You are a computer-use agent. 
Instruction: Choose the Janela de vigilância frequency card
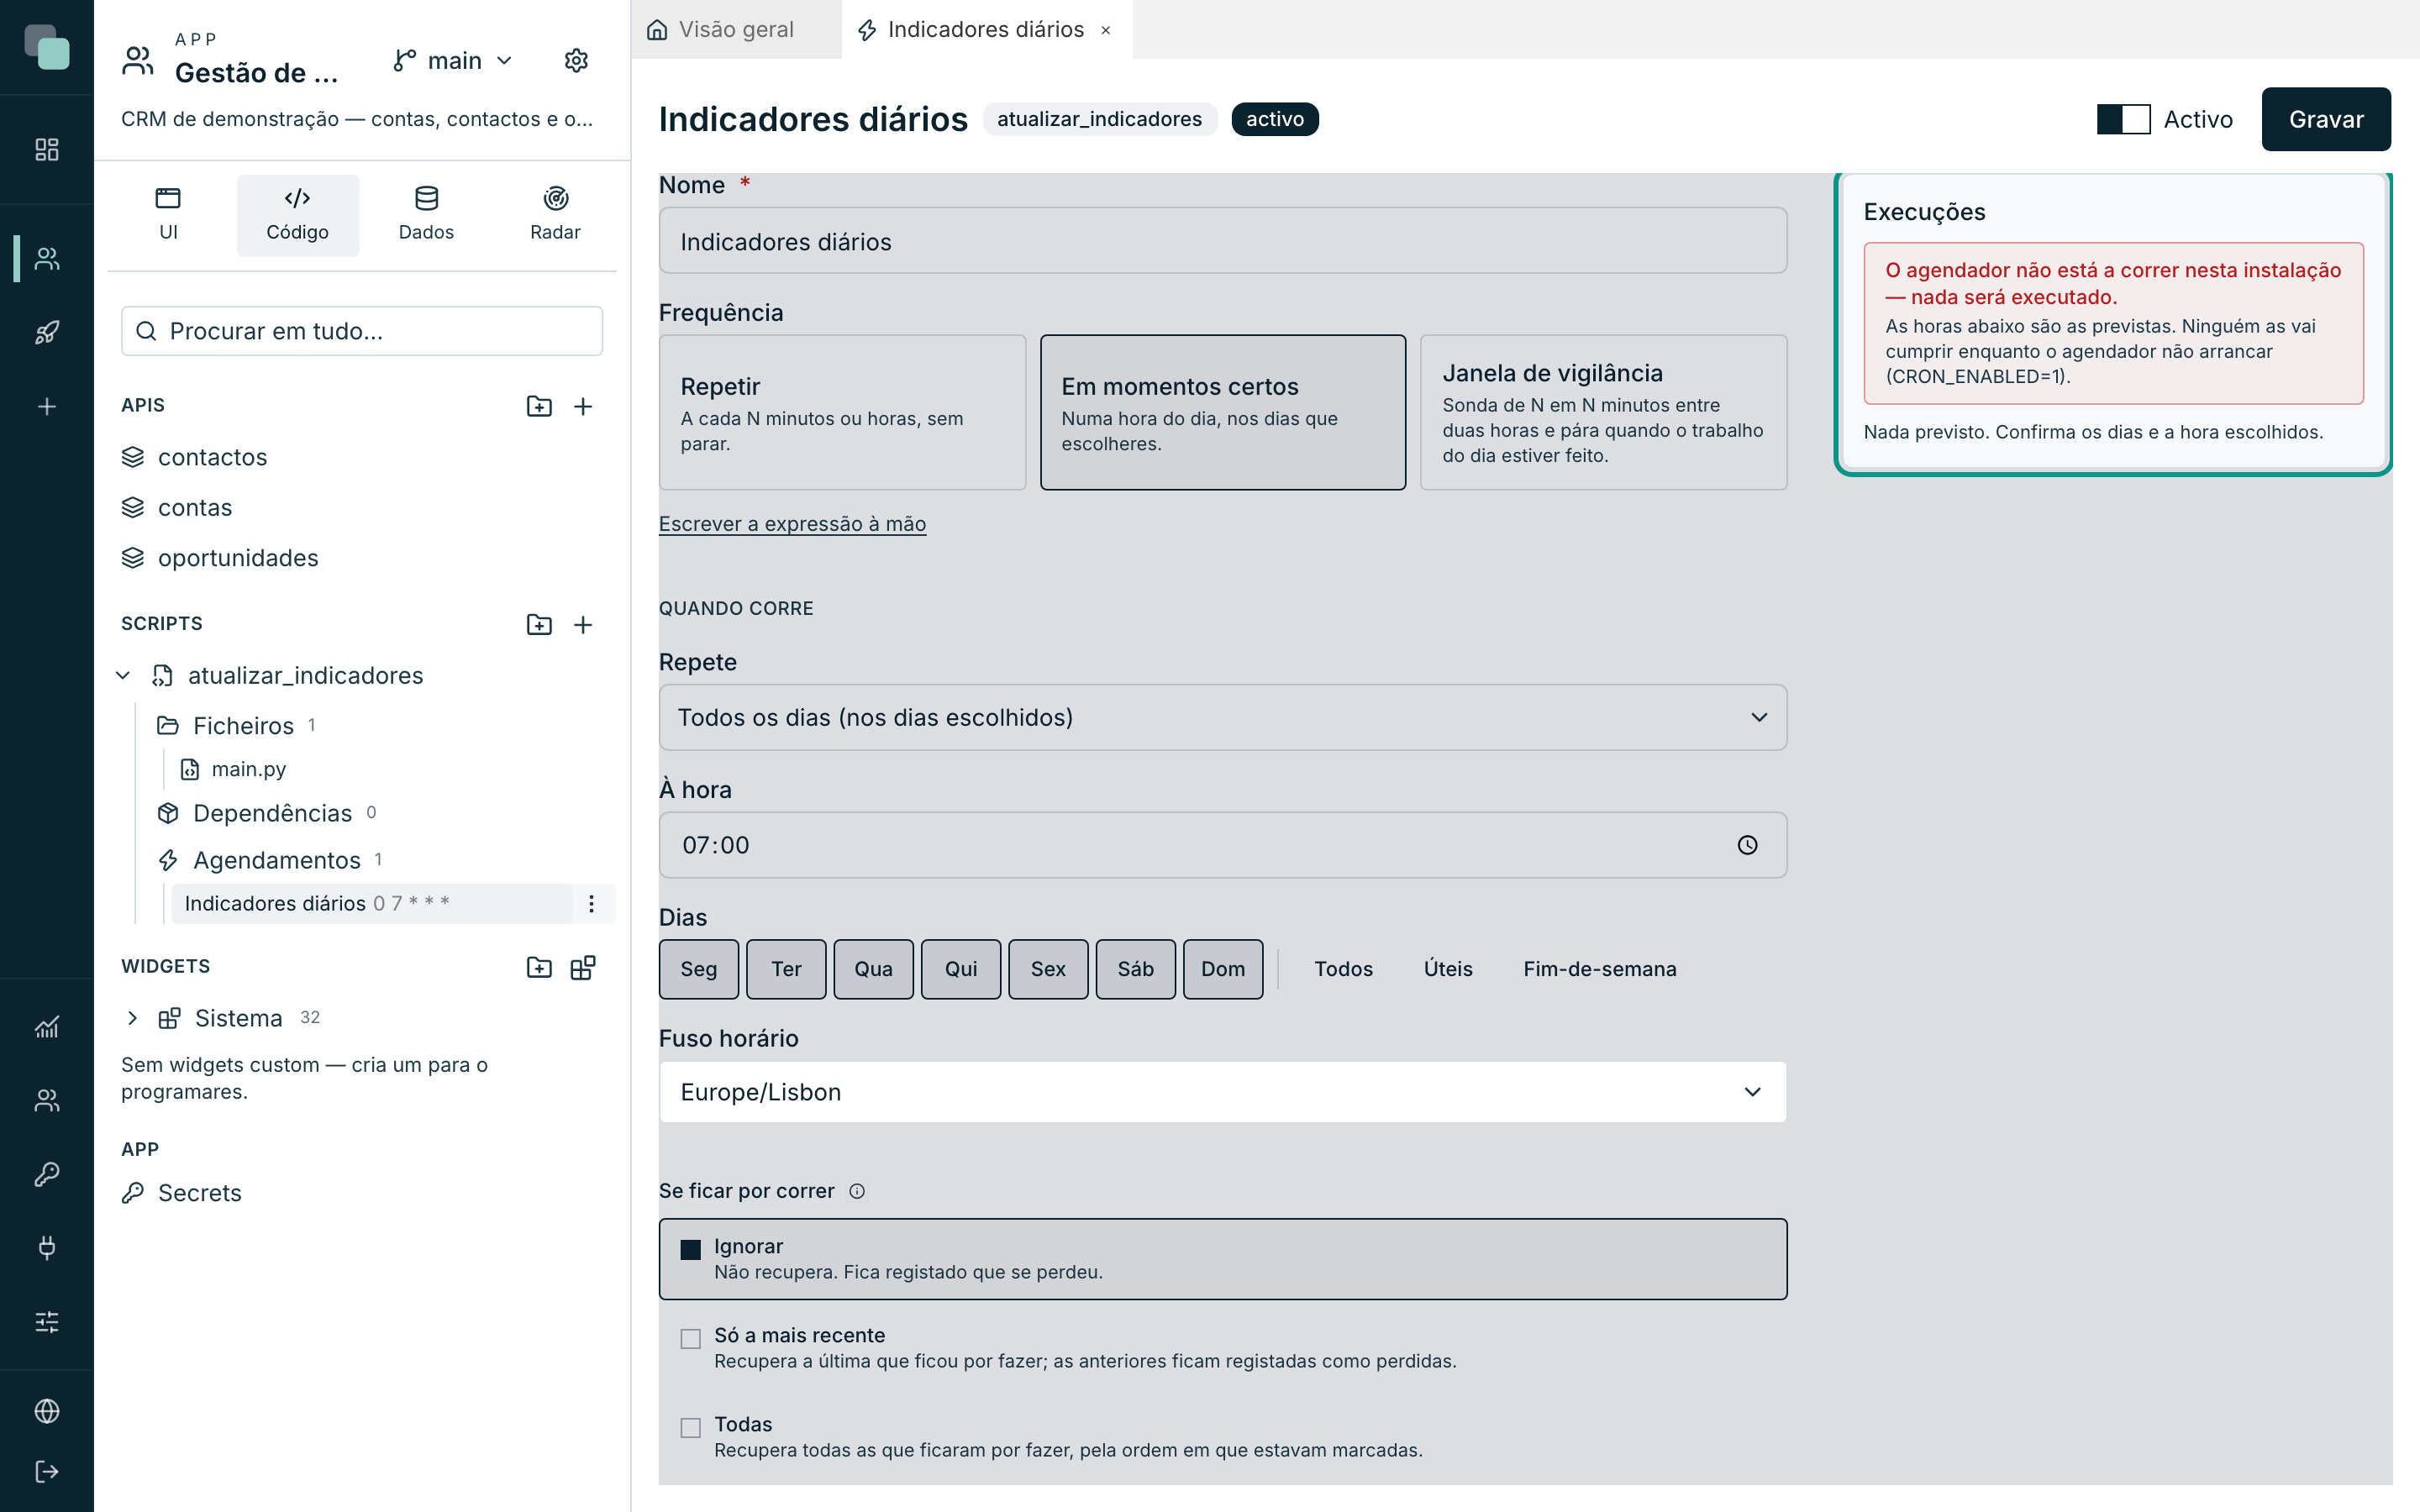[x=1603, y=412]
